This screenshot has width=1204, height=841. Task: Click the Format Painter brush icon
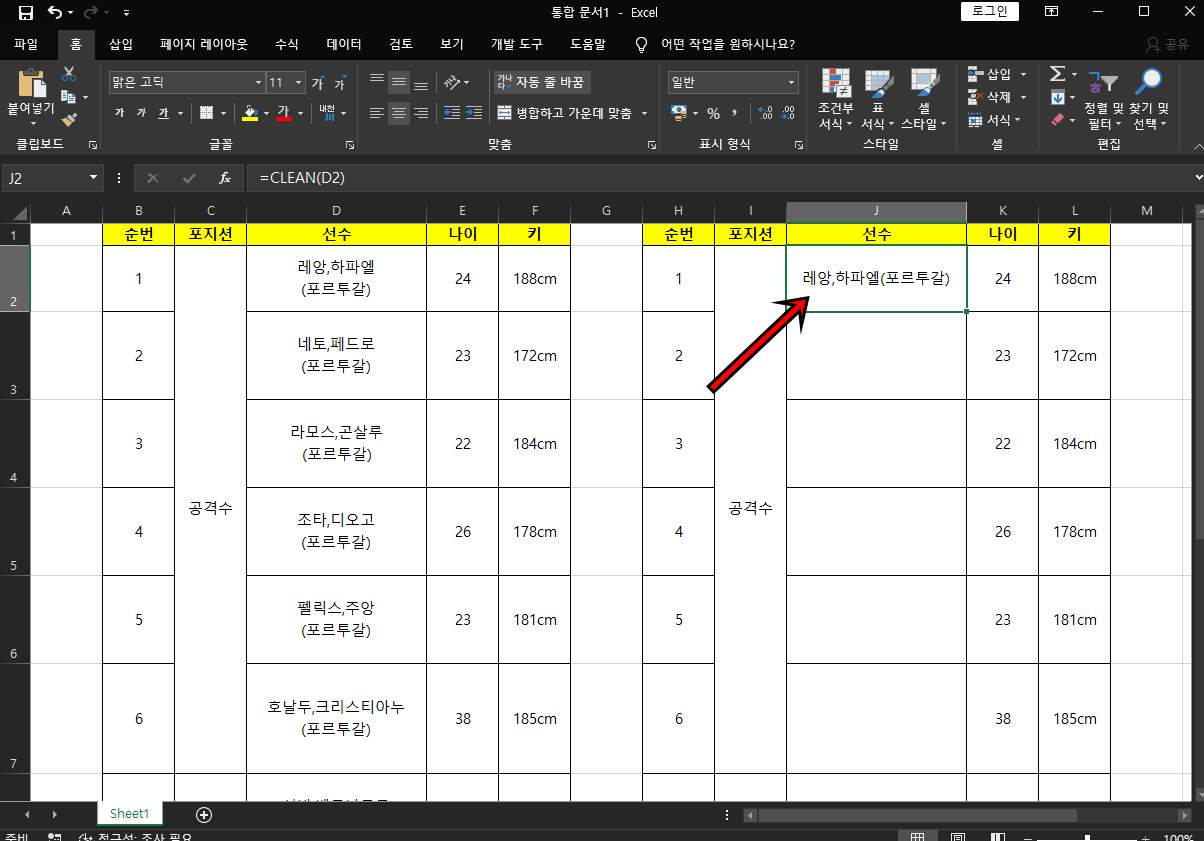tap(69, 120)
